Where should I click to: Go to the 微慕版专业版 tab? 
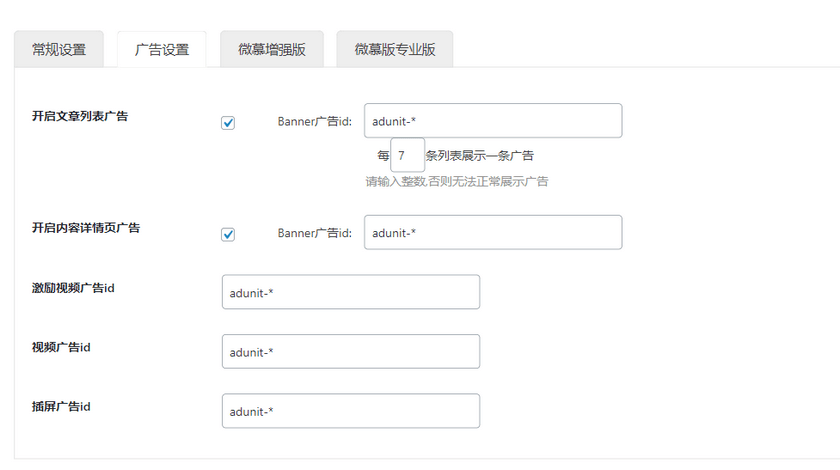[x=395, y=50]
